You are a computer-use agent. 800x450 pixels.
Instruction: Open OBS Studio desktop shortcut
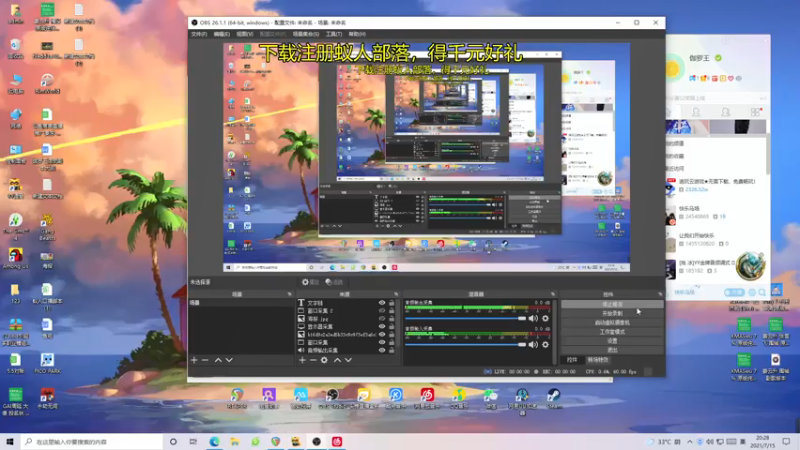333,398
